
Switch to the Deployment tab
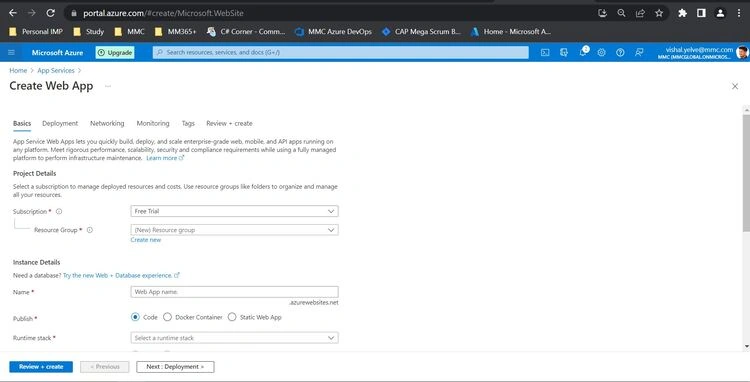click(60, 123)
